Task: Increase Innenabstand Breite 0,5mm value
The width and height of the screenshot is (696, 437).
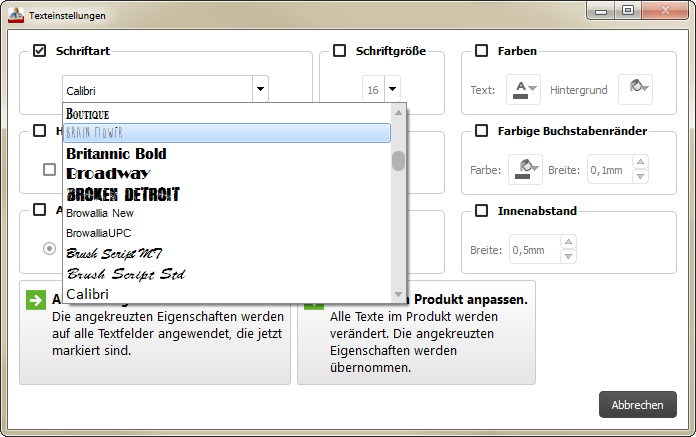Action: tap(568, 242)
